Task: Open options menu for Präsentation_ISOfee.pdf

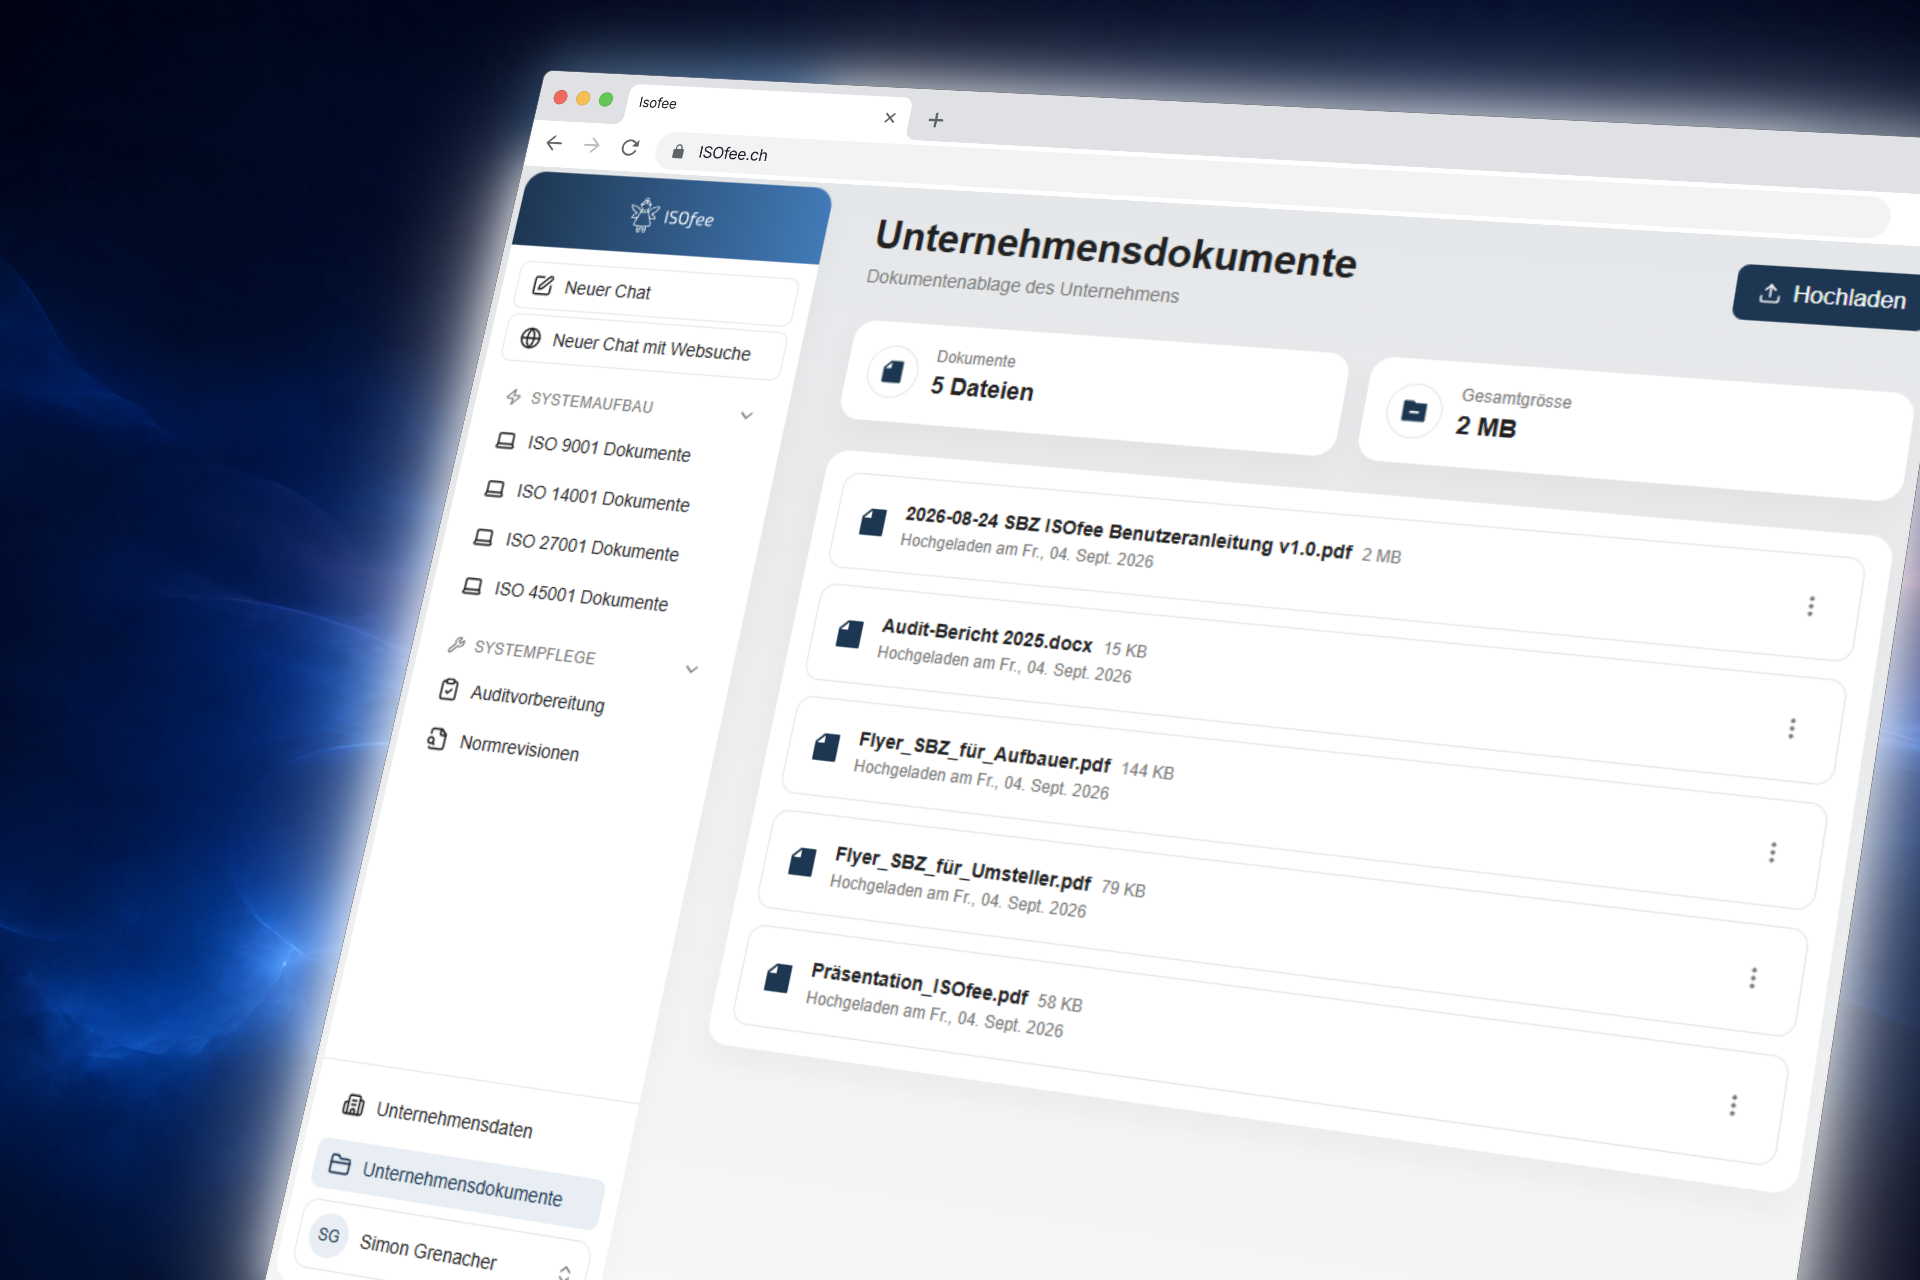Action: tap(1733, 1105)
